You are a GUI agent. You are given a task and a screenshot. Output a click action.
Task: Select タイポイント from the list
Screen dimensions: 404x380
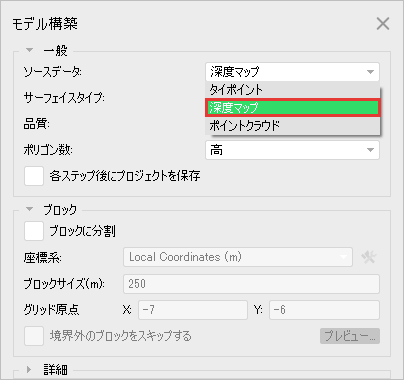tap(292, 90)
